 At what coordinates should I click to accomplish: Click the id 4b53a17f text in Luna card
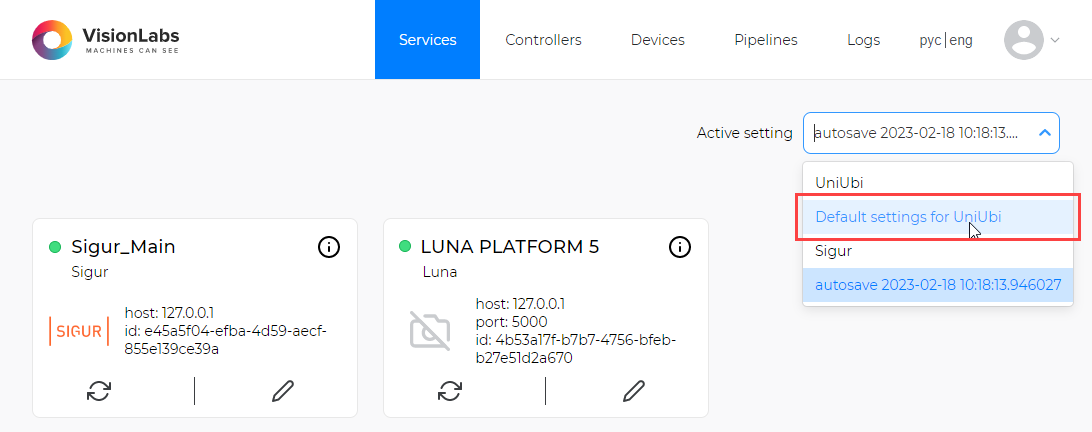click(575, 349)
